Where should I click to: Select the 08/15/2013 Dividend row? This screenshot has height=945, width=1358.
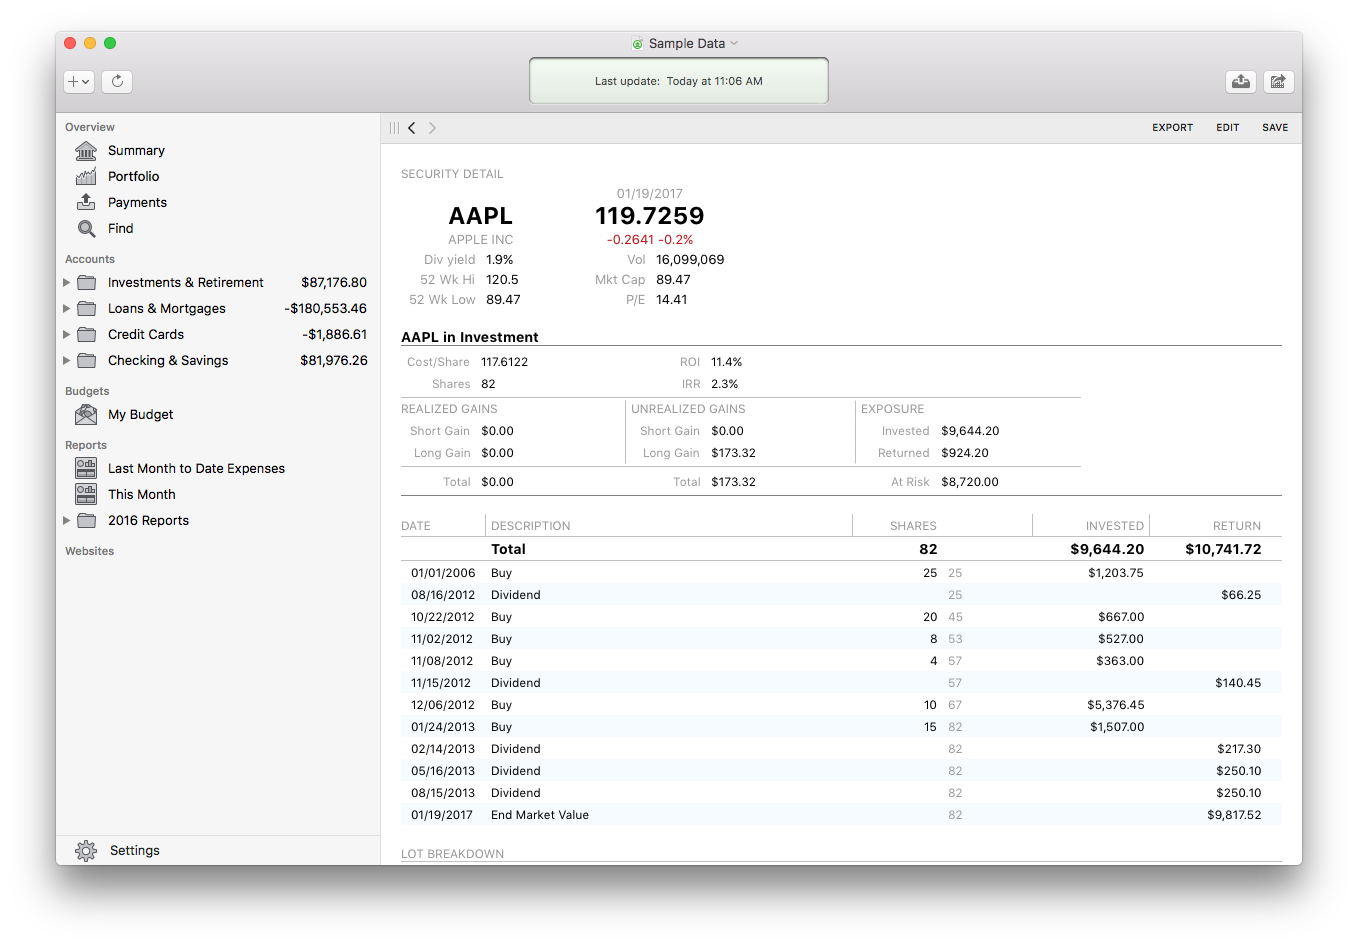(x=841, y=793)
